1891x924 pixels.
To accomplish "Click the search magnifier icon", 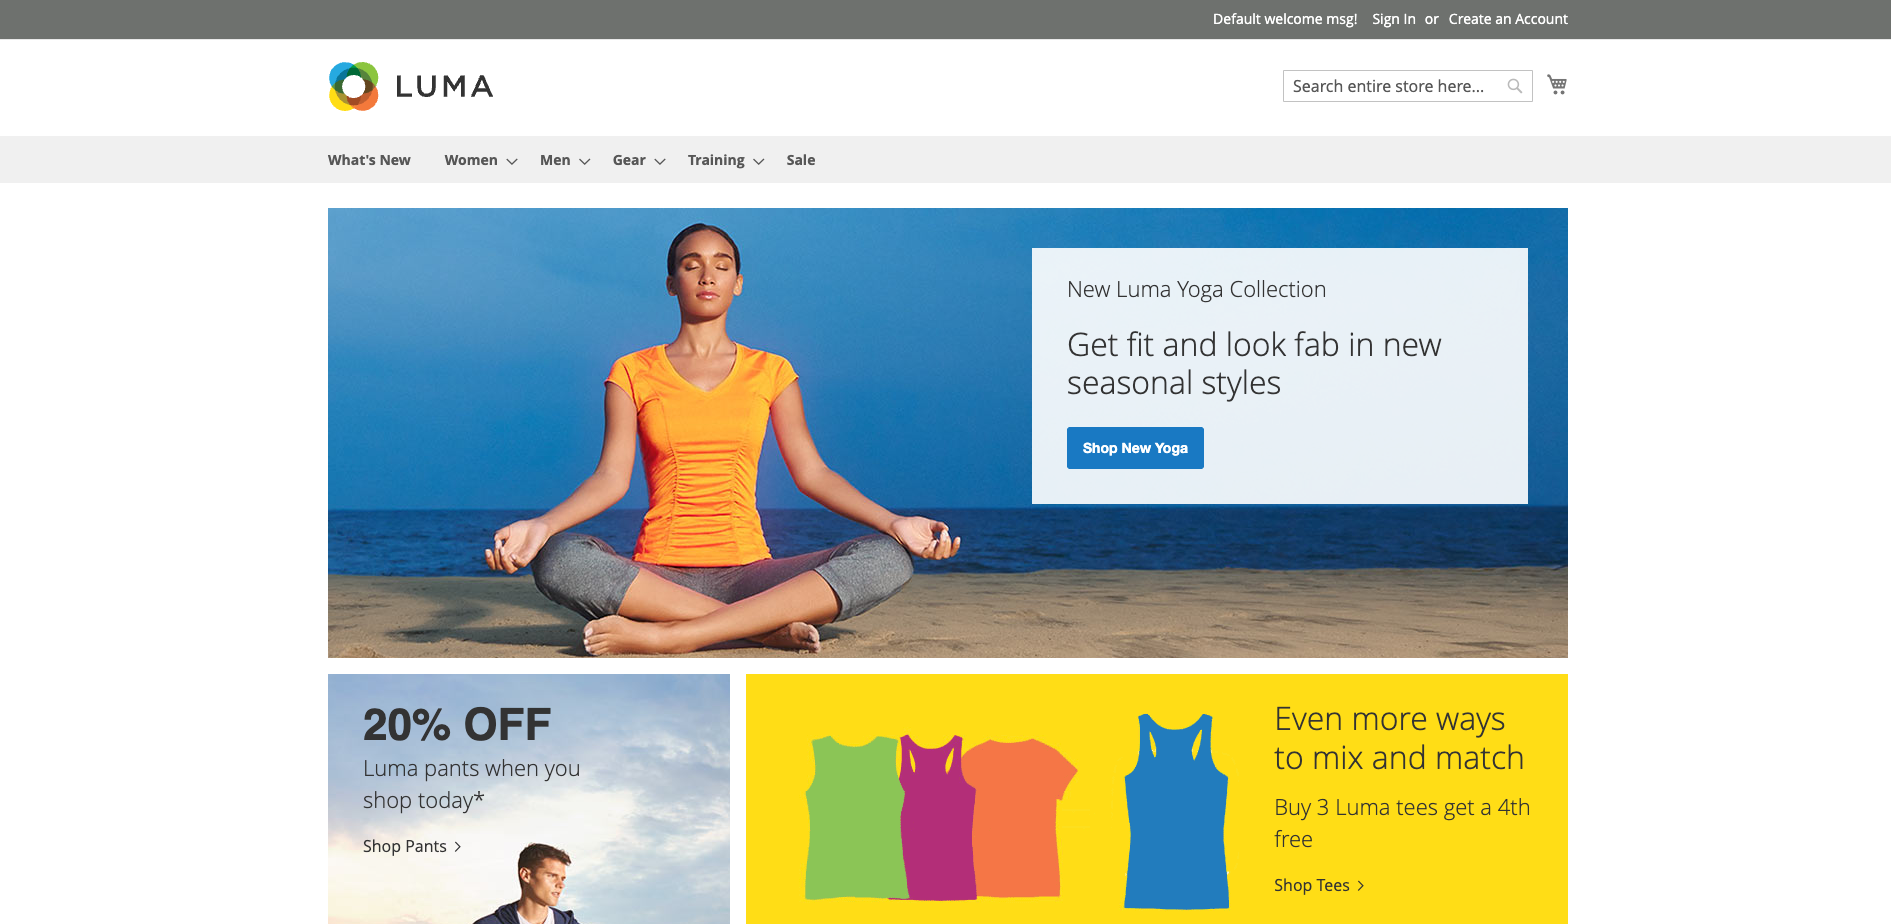I will tap(1515, 86).
